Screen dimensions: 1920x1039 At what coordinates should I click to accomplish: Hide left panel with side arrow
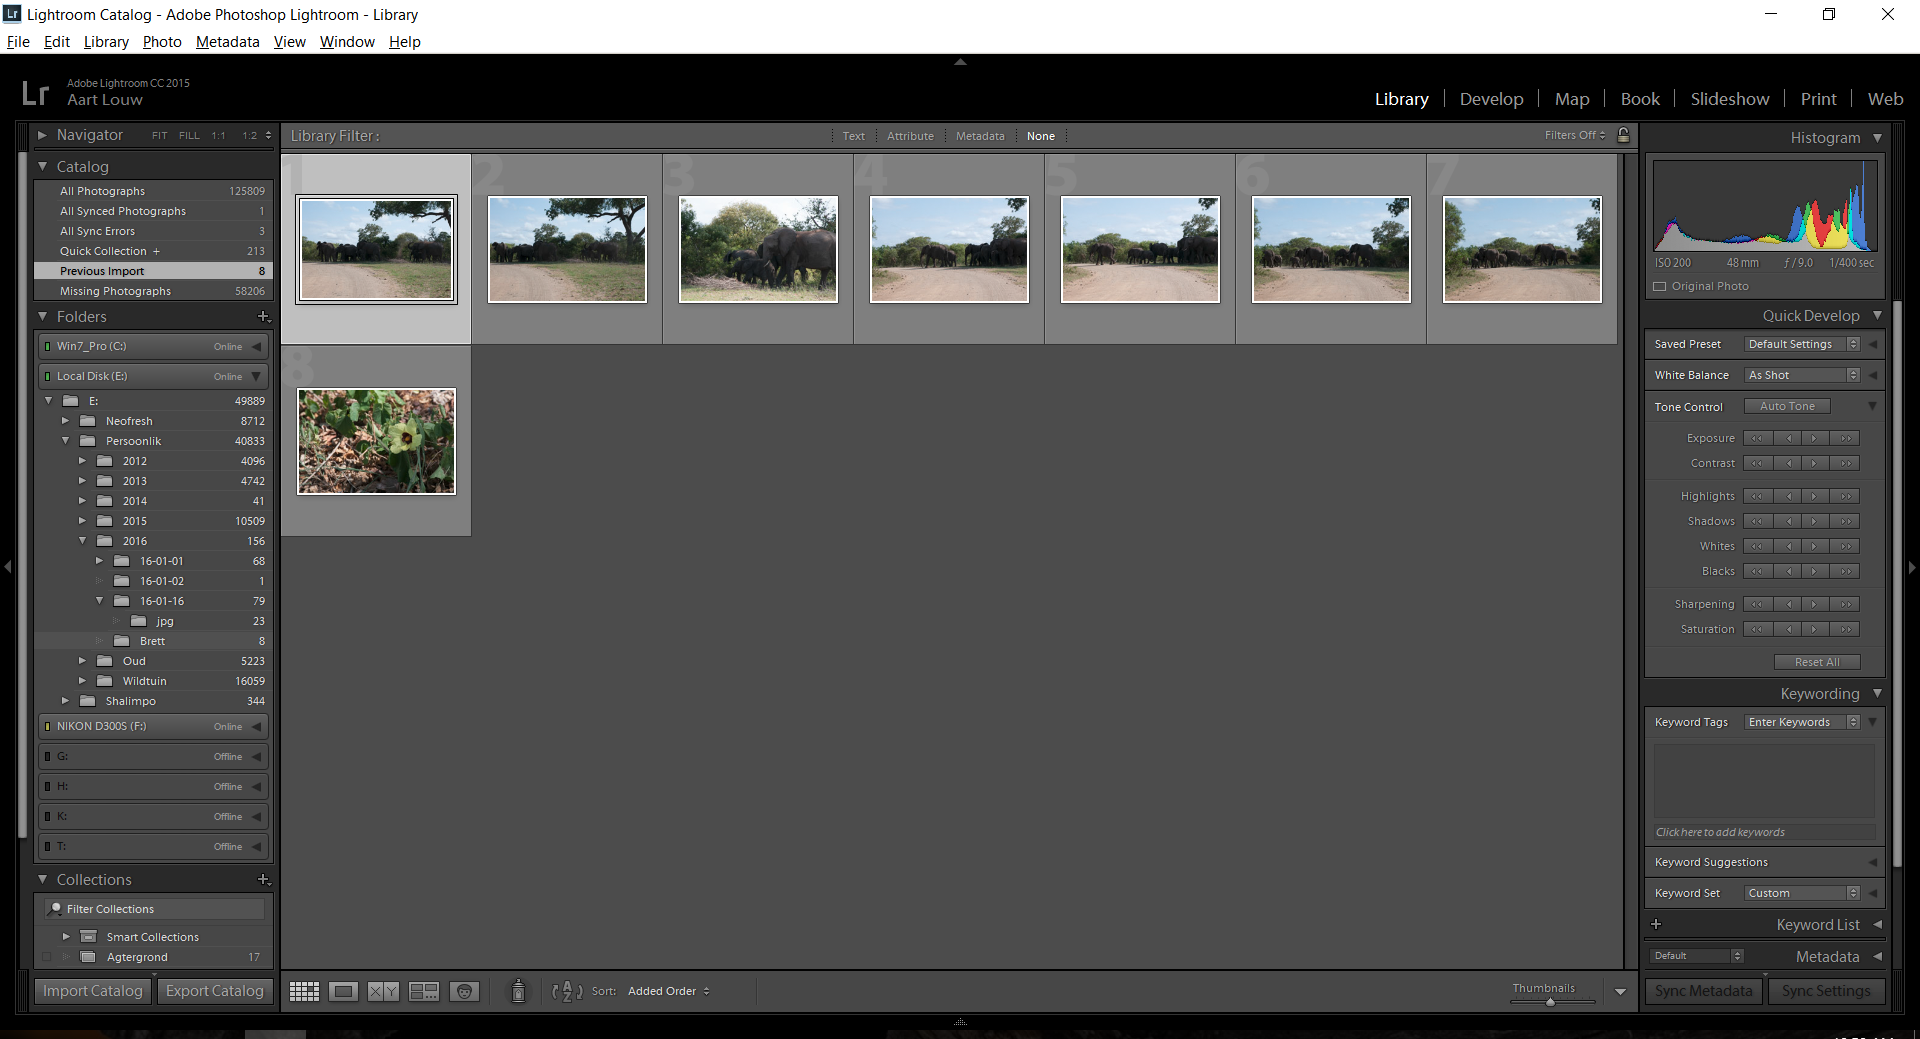click(8, 567)
